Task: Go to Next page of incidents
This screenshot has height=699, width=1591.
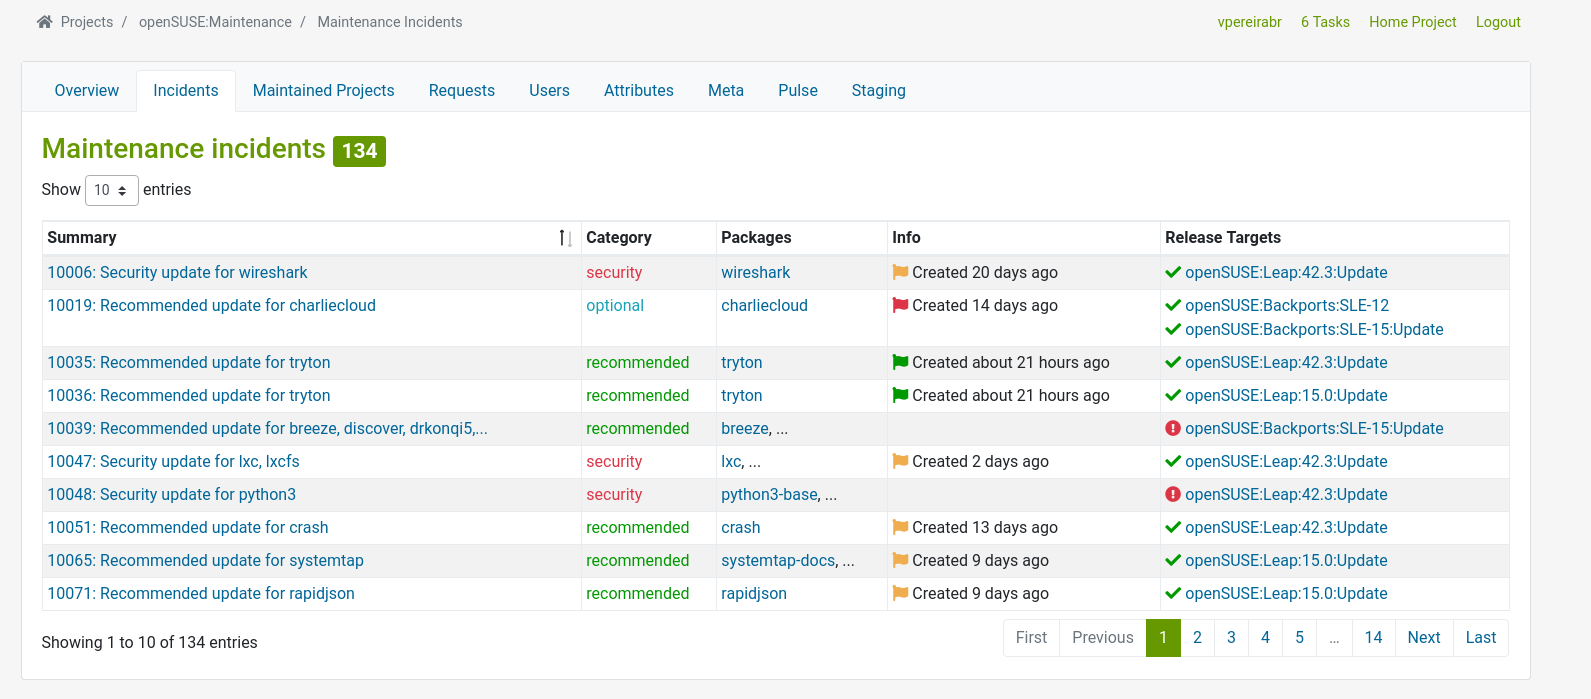Action: 1423,637
